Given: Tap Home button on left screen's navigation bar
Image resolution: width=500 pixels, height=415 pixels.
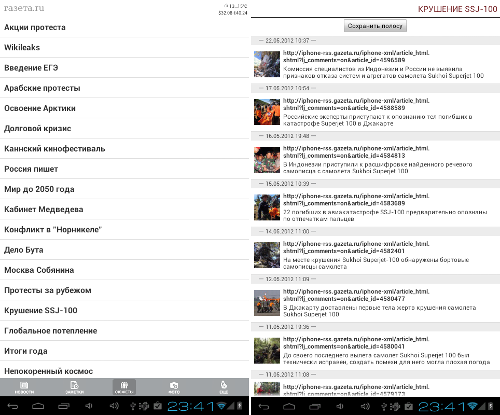Looking at the screenshot, I should (x=38, y=406).
